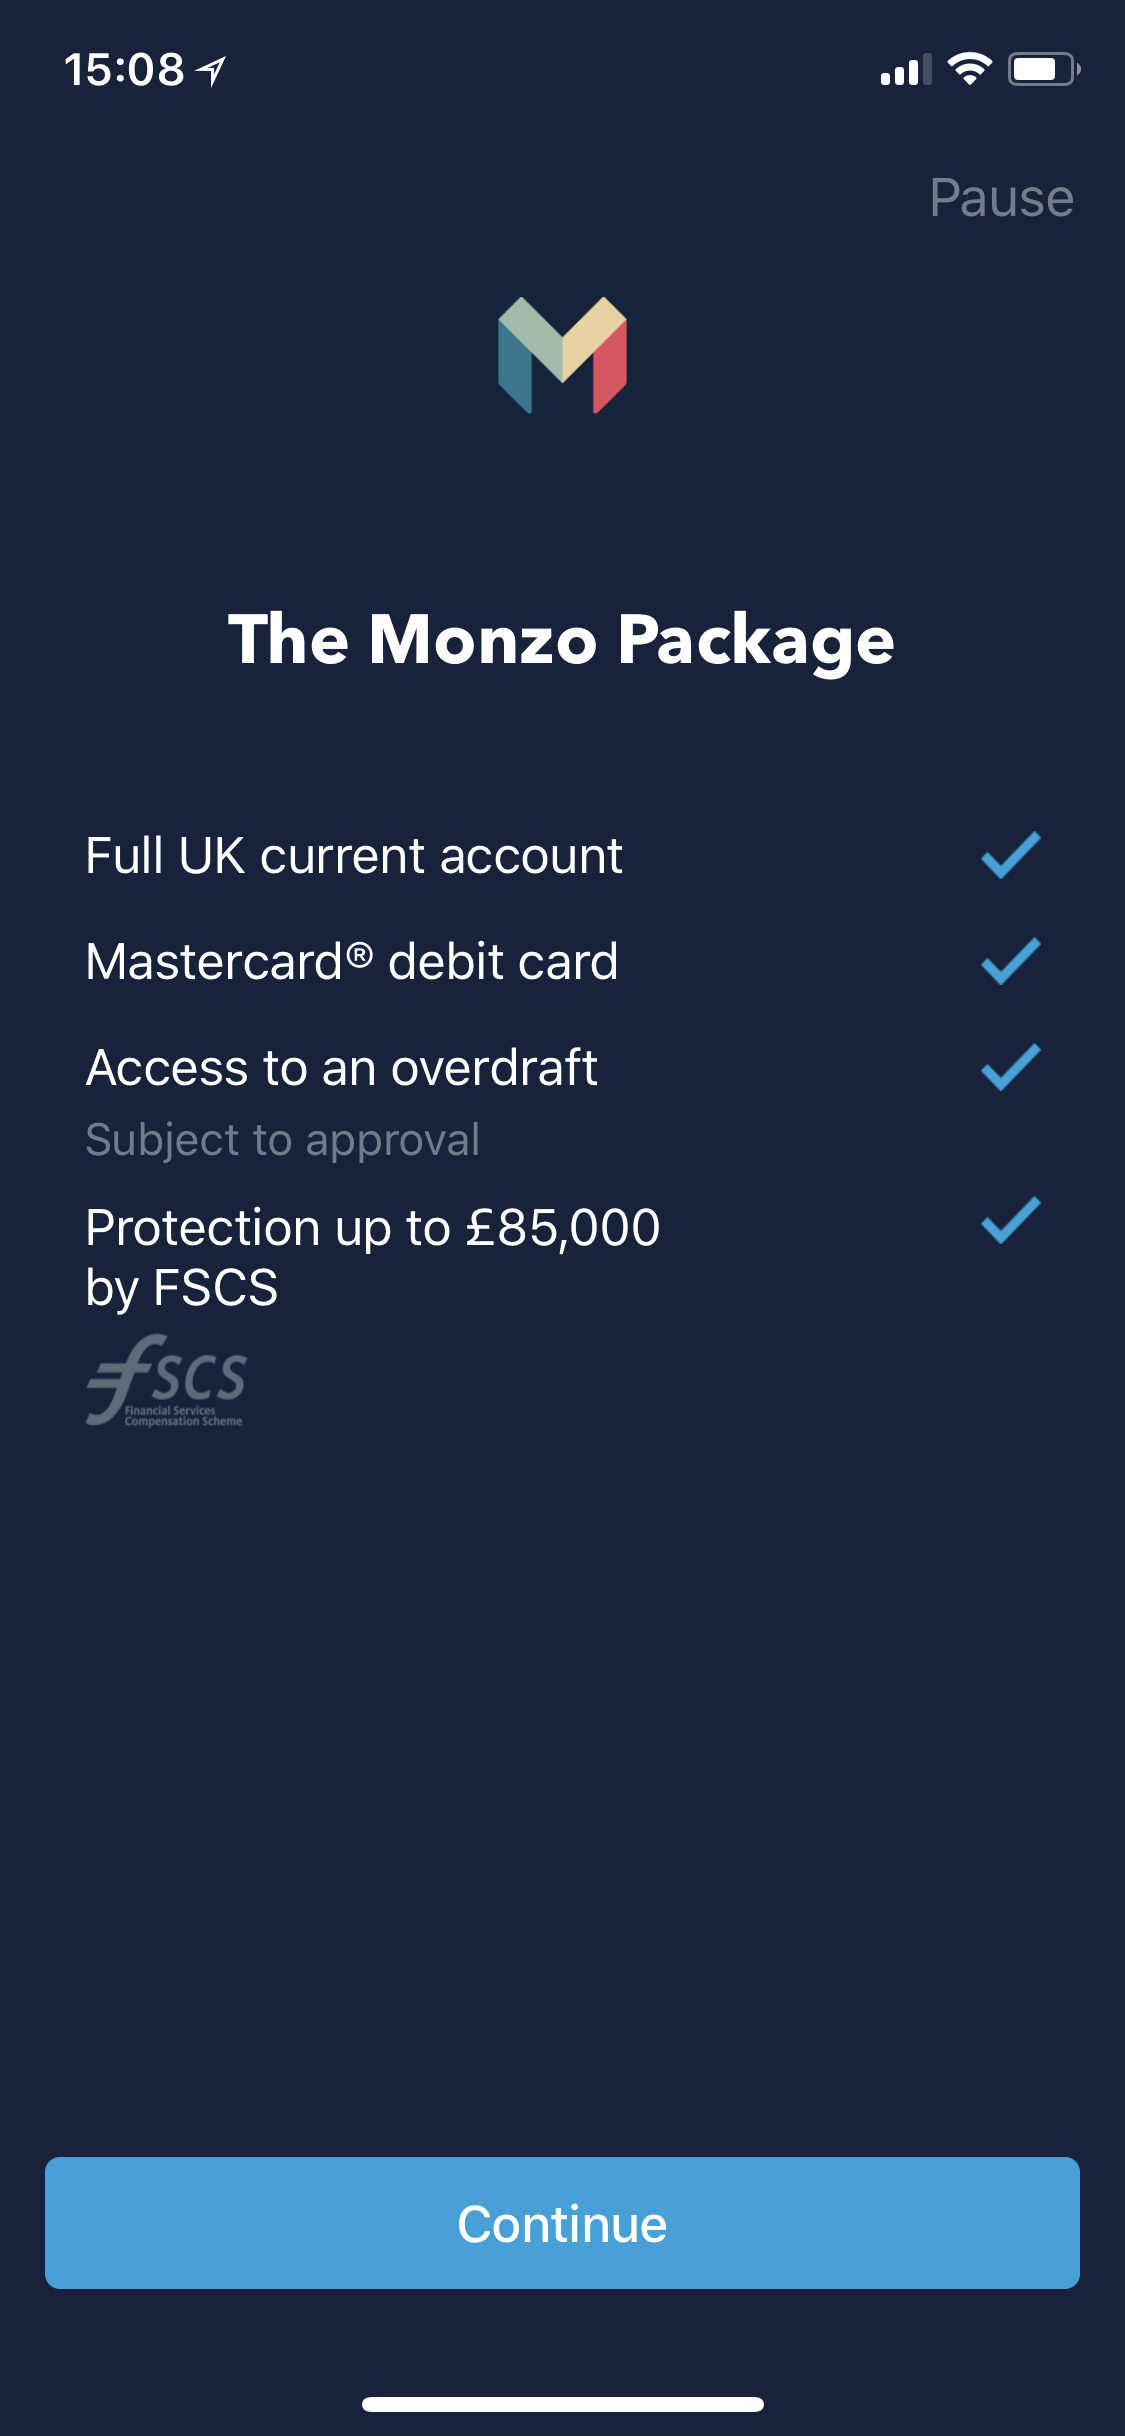Viewport: 1125px width, 2436px height.
Task: Tap the Subject to approval note
Action: pos(283,1140)
